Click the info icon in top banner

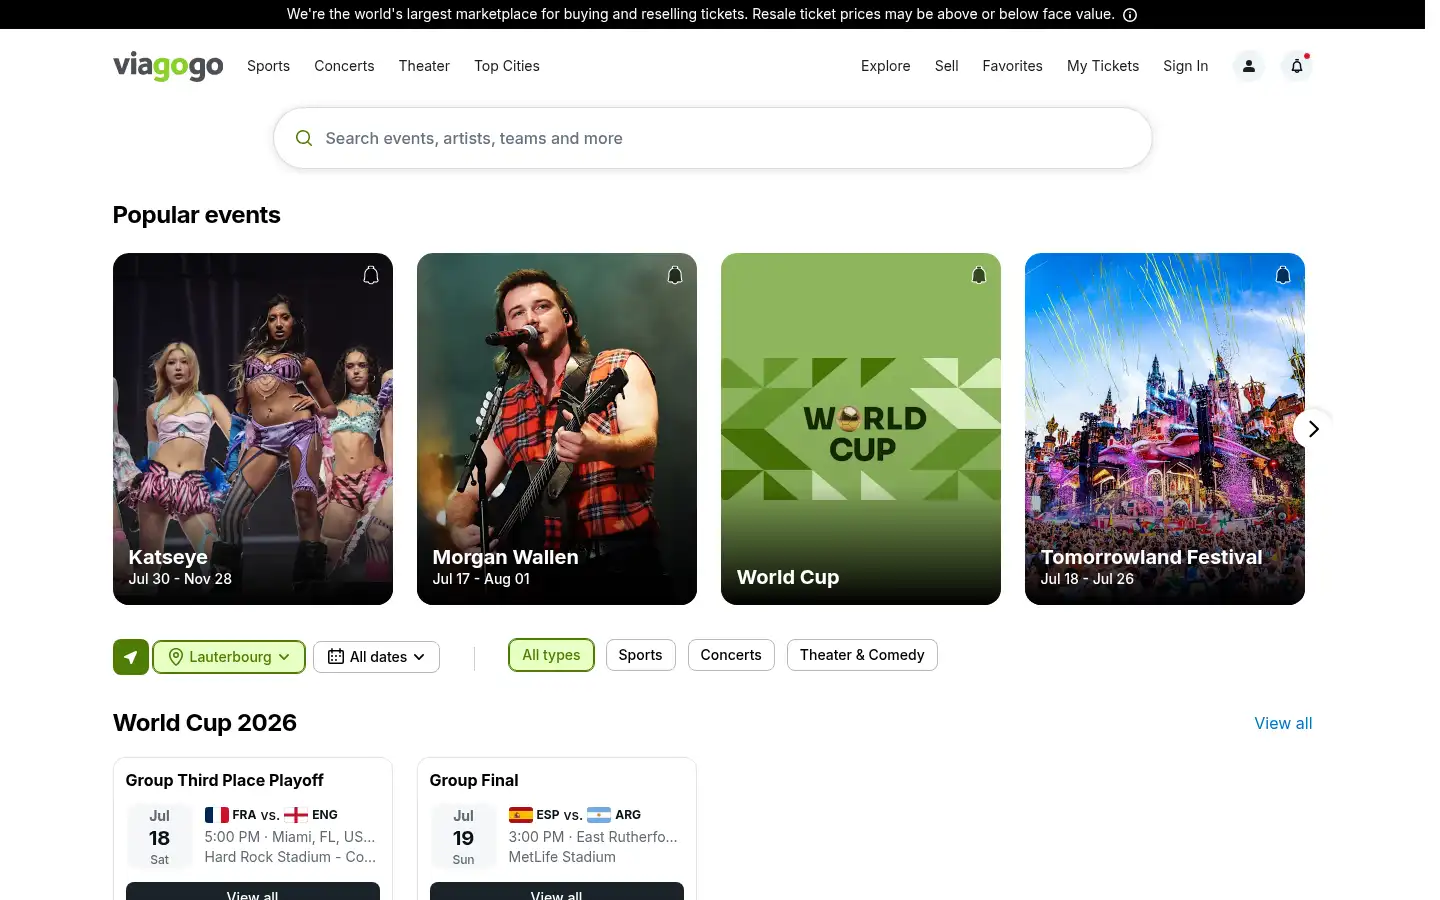click(x=1130, y=15)
